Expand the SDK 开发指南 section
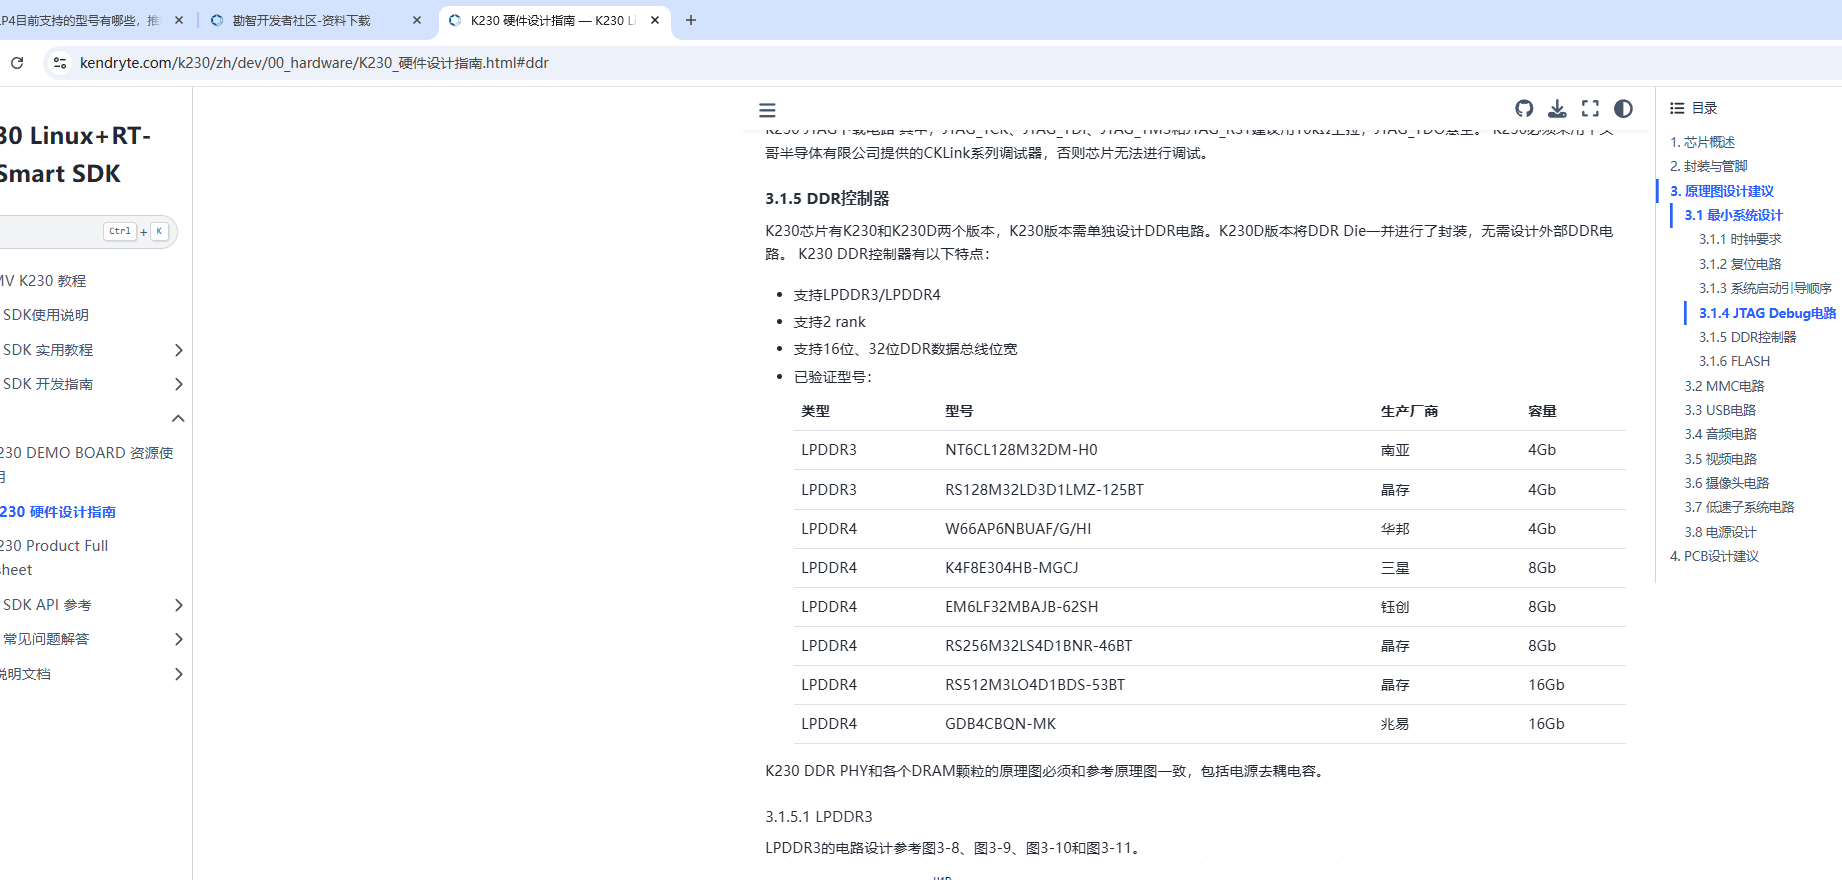Viewport: 1842px width, 880px height. click(178, 384)
